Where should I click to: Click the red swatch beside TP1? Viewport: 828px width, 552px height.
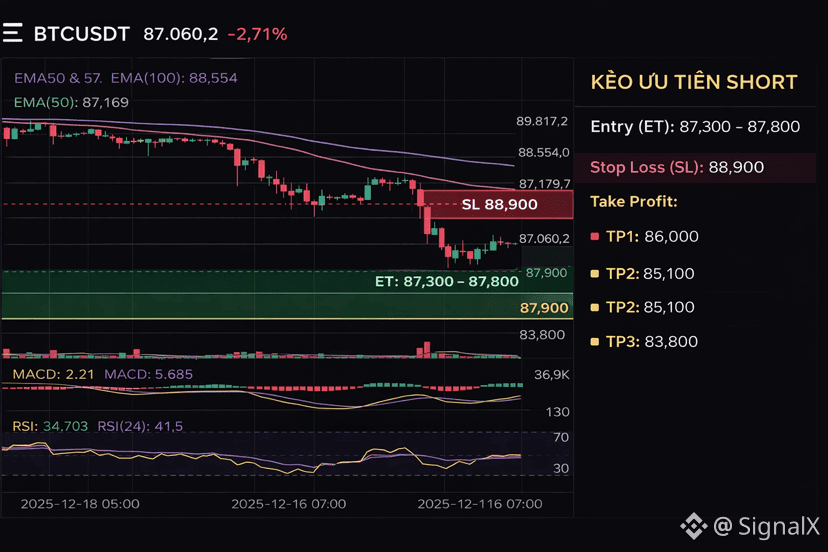[x=595, y=237]
